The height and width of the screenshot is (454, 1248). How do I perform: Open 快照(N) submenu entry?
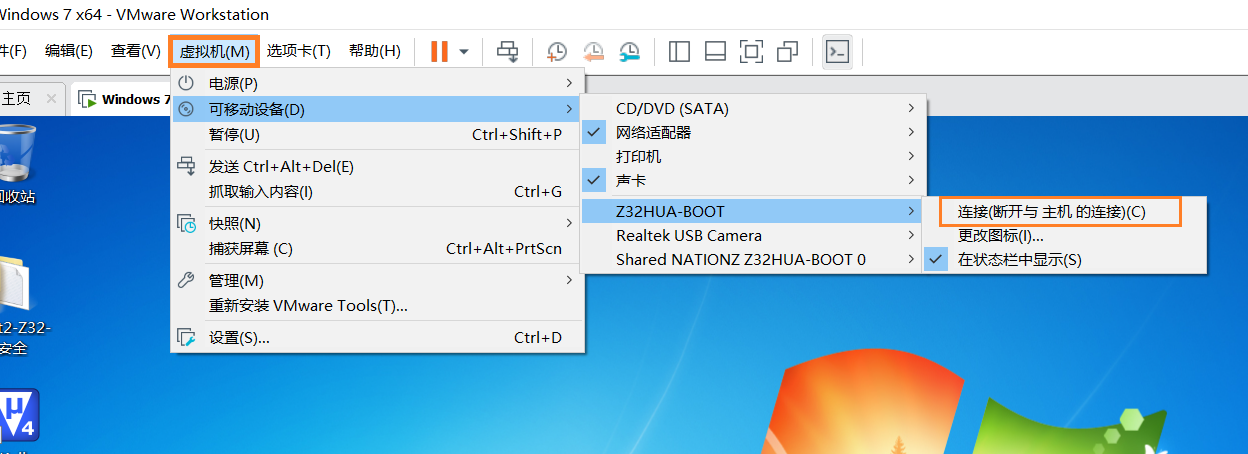tap(377, 224)
